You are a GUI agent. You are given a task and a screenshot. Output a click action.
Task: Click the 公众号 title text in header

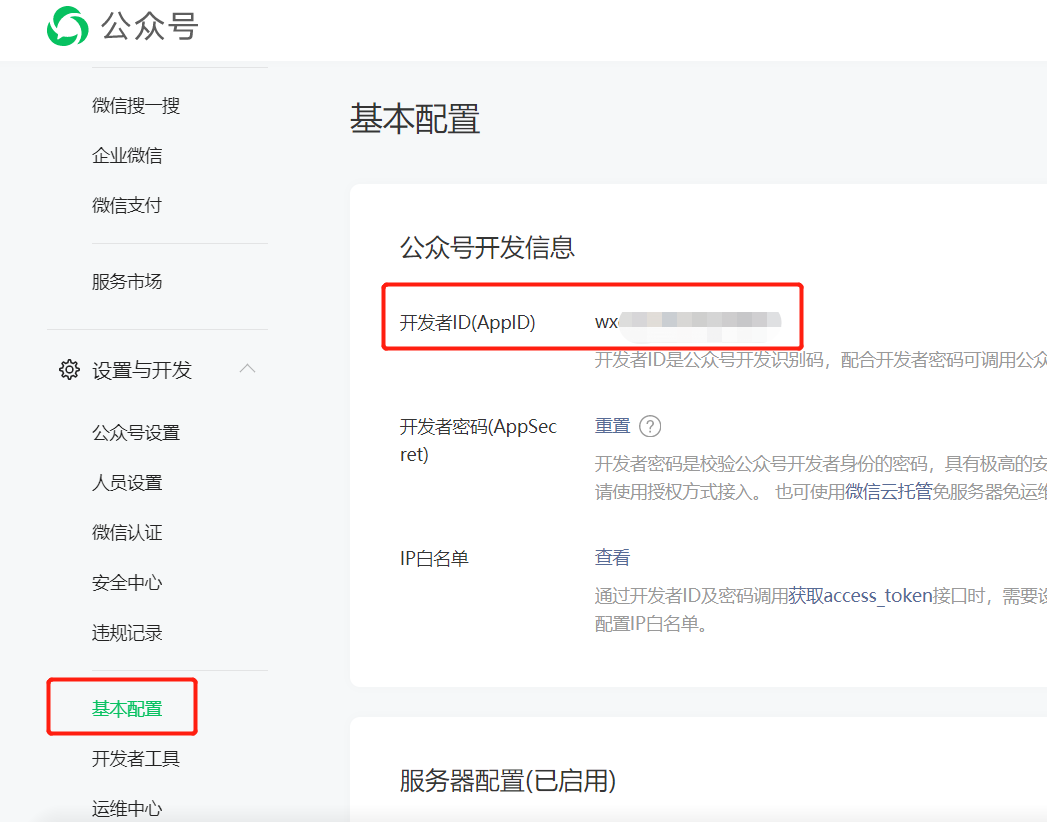pos(150,27)
